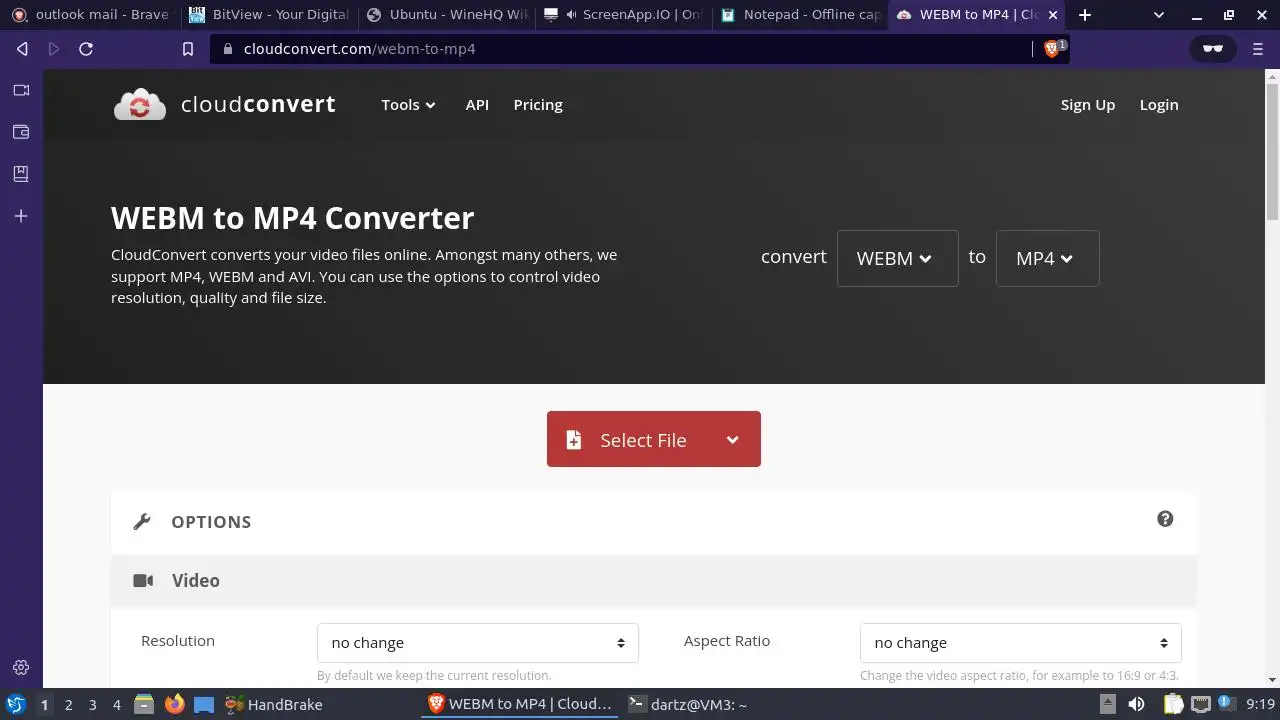
Task: Open a new browser tab with plus
Action: pyautogui.click(x=1085, y=15)
